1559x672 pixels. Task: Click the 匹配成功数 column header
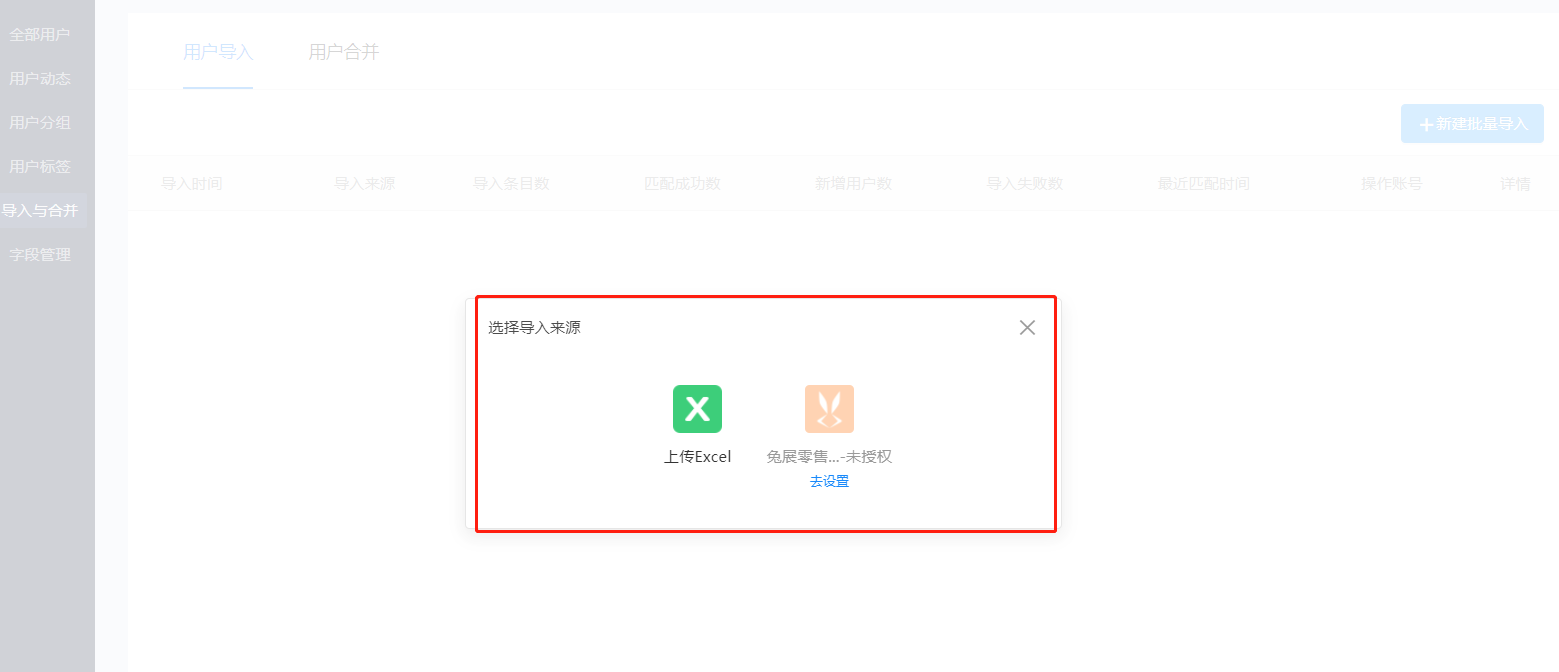[682, 184]
